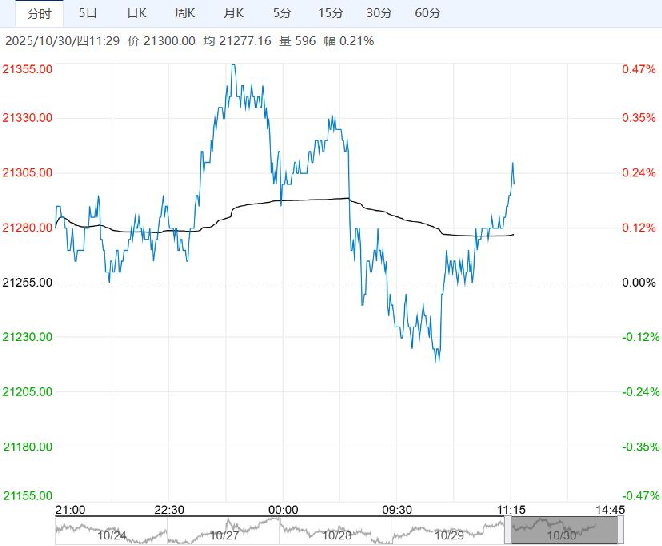Choose the 30分 interval tab
This screenshot has width=662, height=546.
378,13
